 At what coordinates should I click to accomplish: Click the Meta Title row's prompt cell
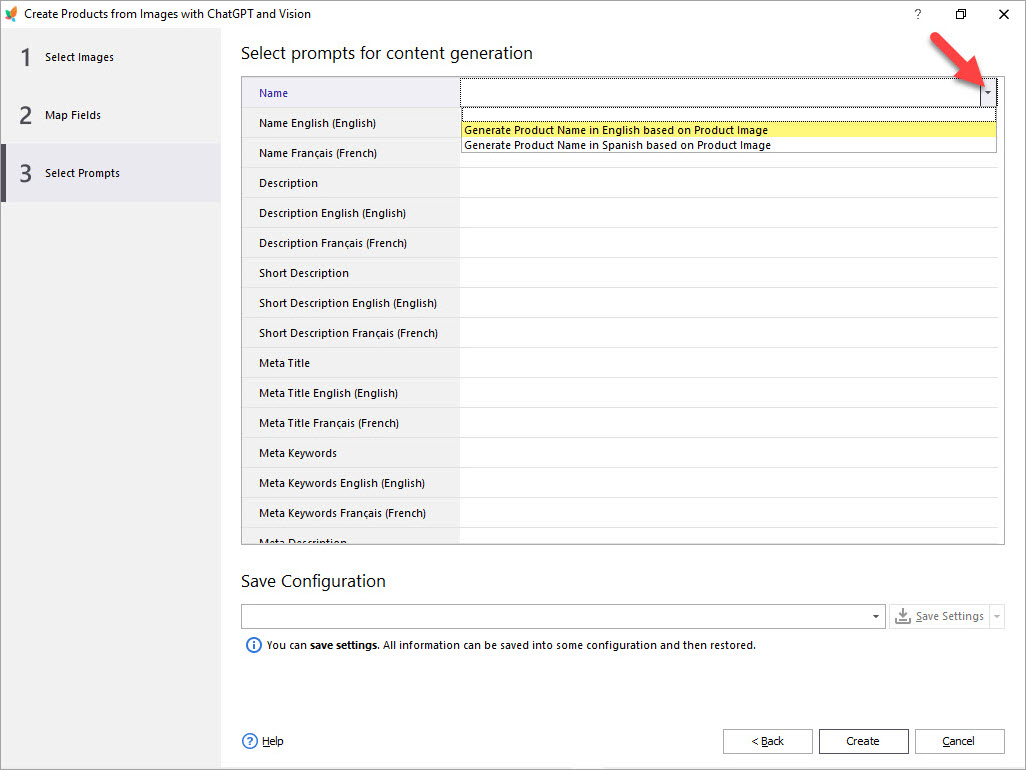click(x=729, y=363)
